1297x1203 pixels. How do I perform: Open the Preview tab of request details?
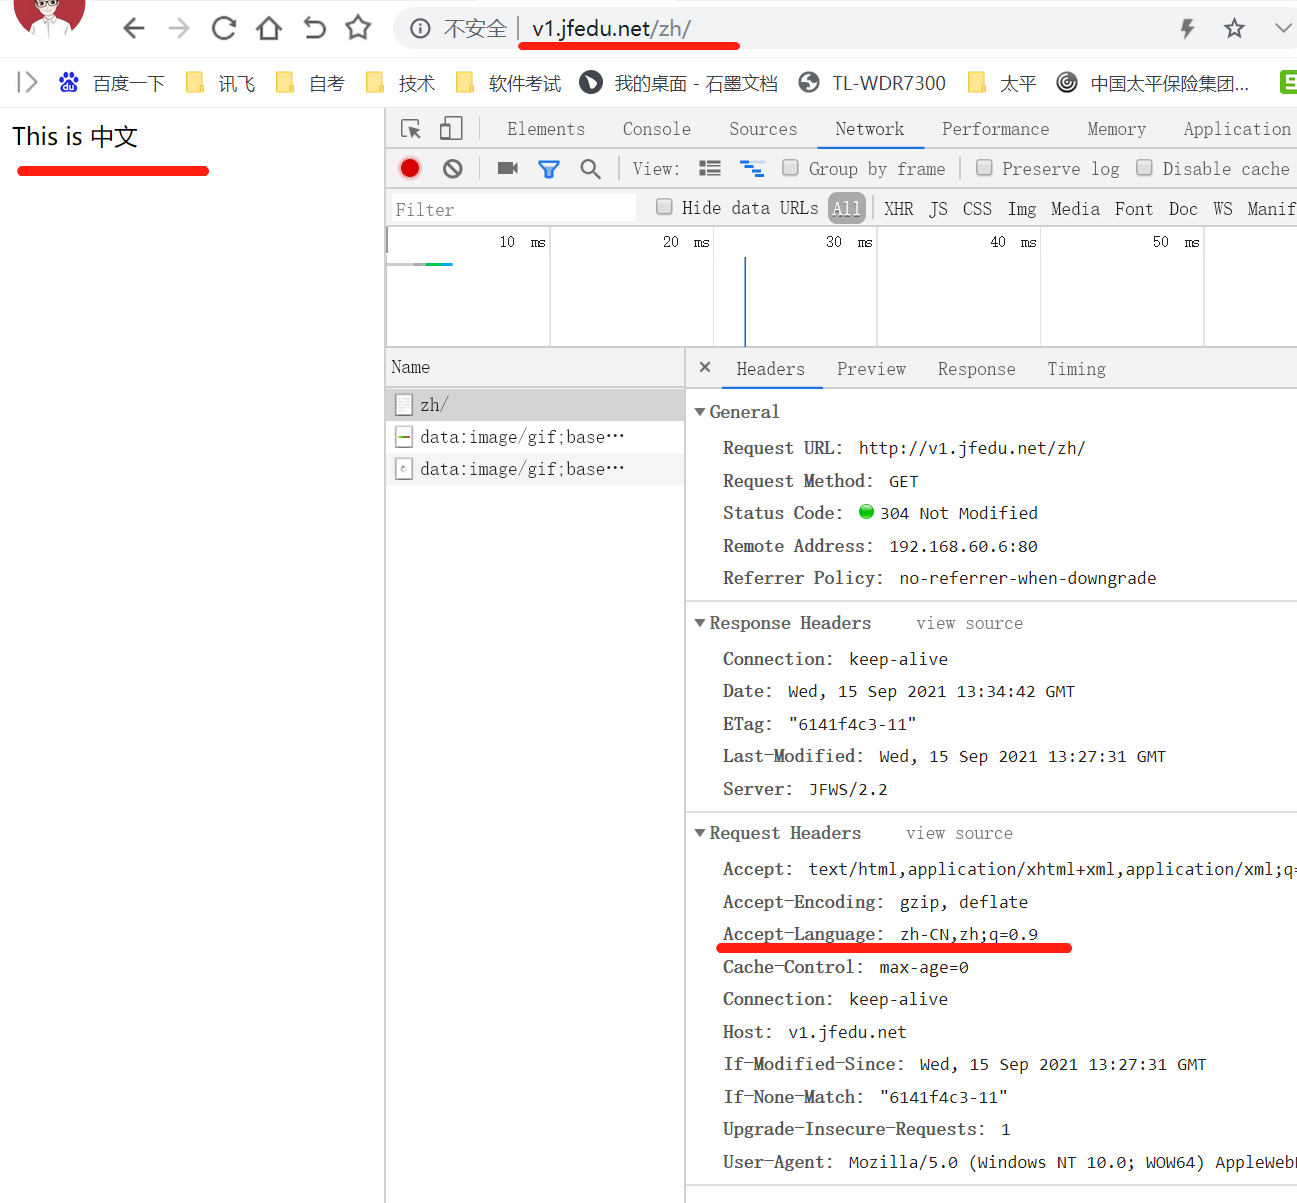click(871, 369)
